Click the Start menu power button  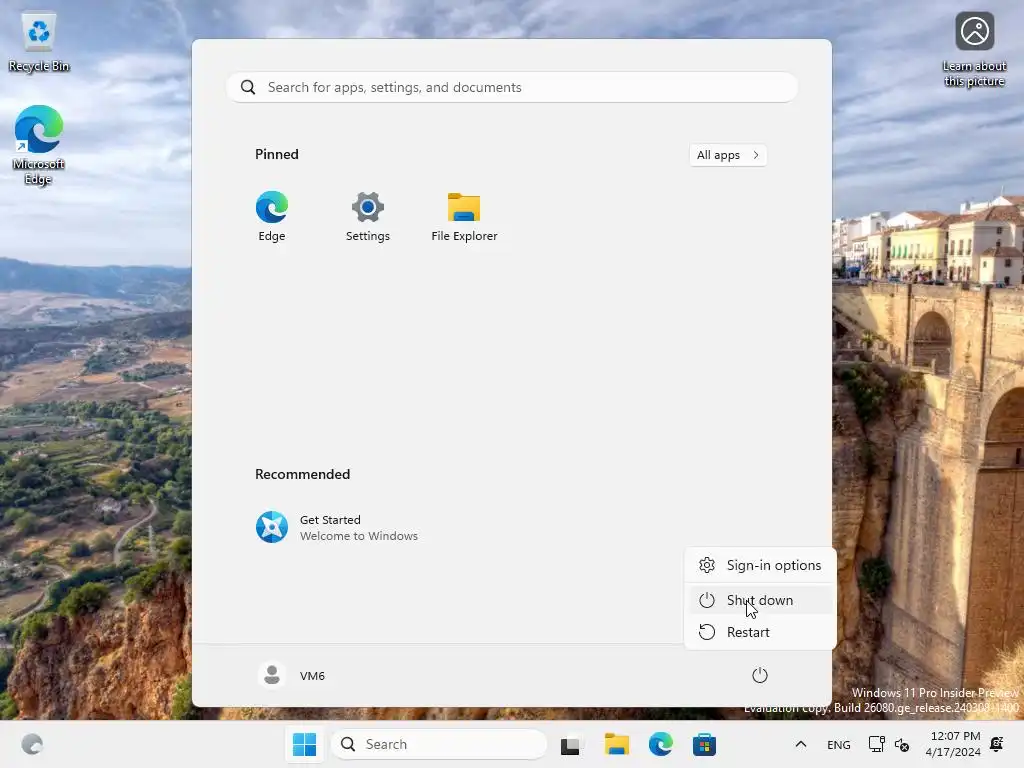coord(760,675)
